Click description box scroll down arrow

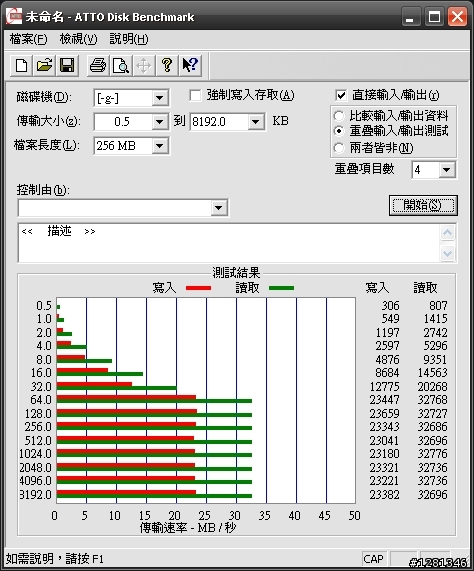(x=447, y=253)
